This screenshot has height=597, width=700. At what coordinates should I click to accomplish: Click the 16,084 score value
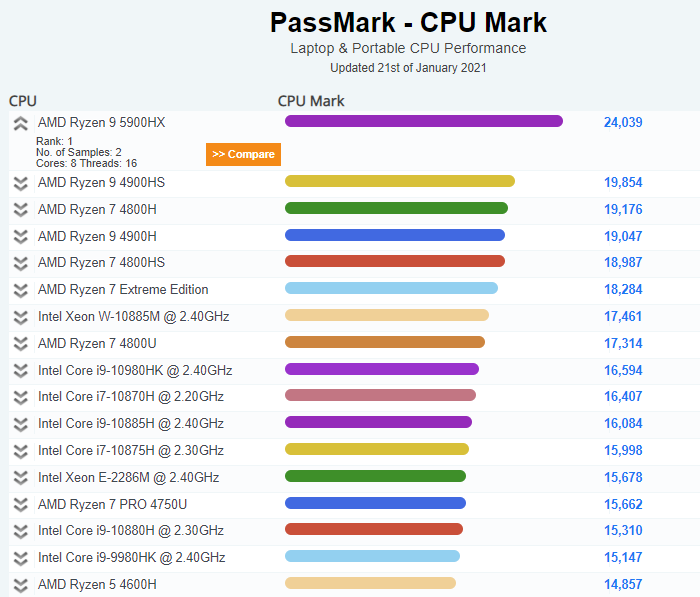pos(623,423)
